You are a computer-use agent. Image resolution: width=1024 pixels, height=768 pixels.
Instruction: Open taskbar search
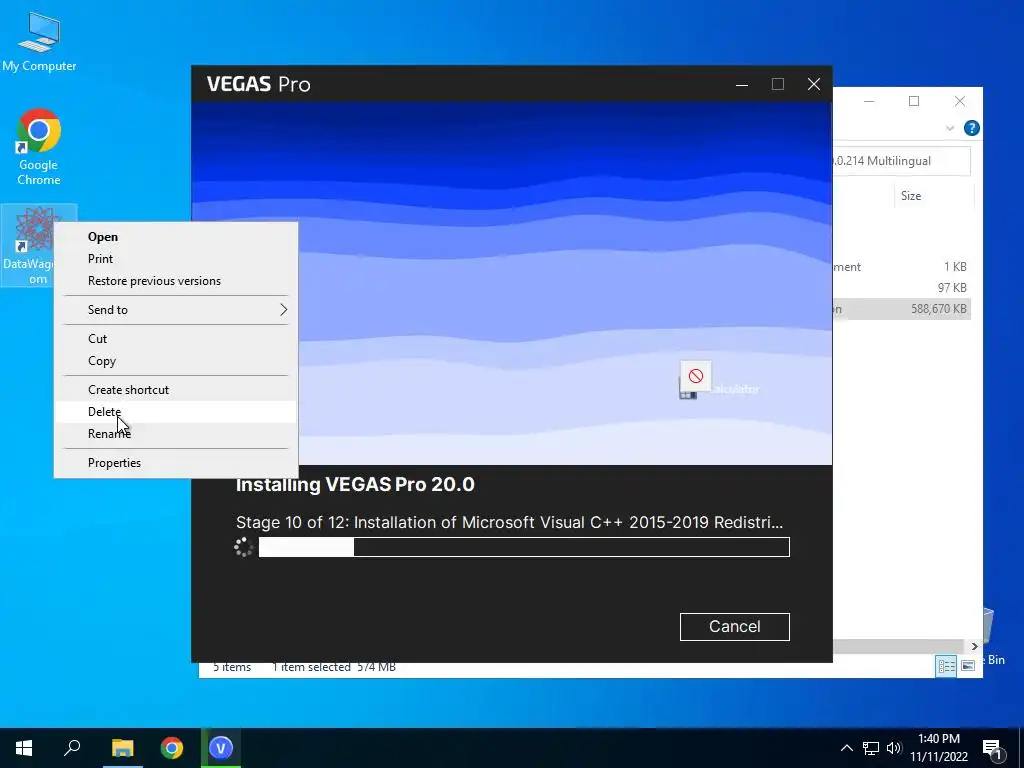coord(72,748)
